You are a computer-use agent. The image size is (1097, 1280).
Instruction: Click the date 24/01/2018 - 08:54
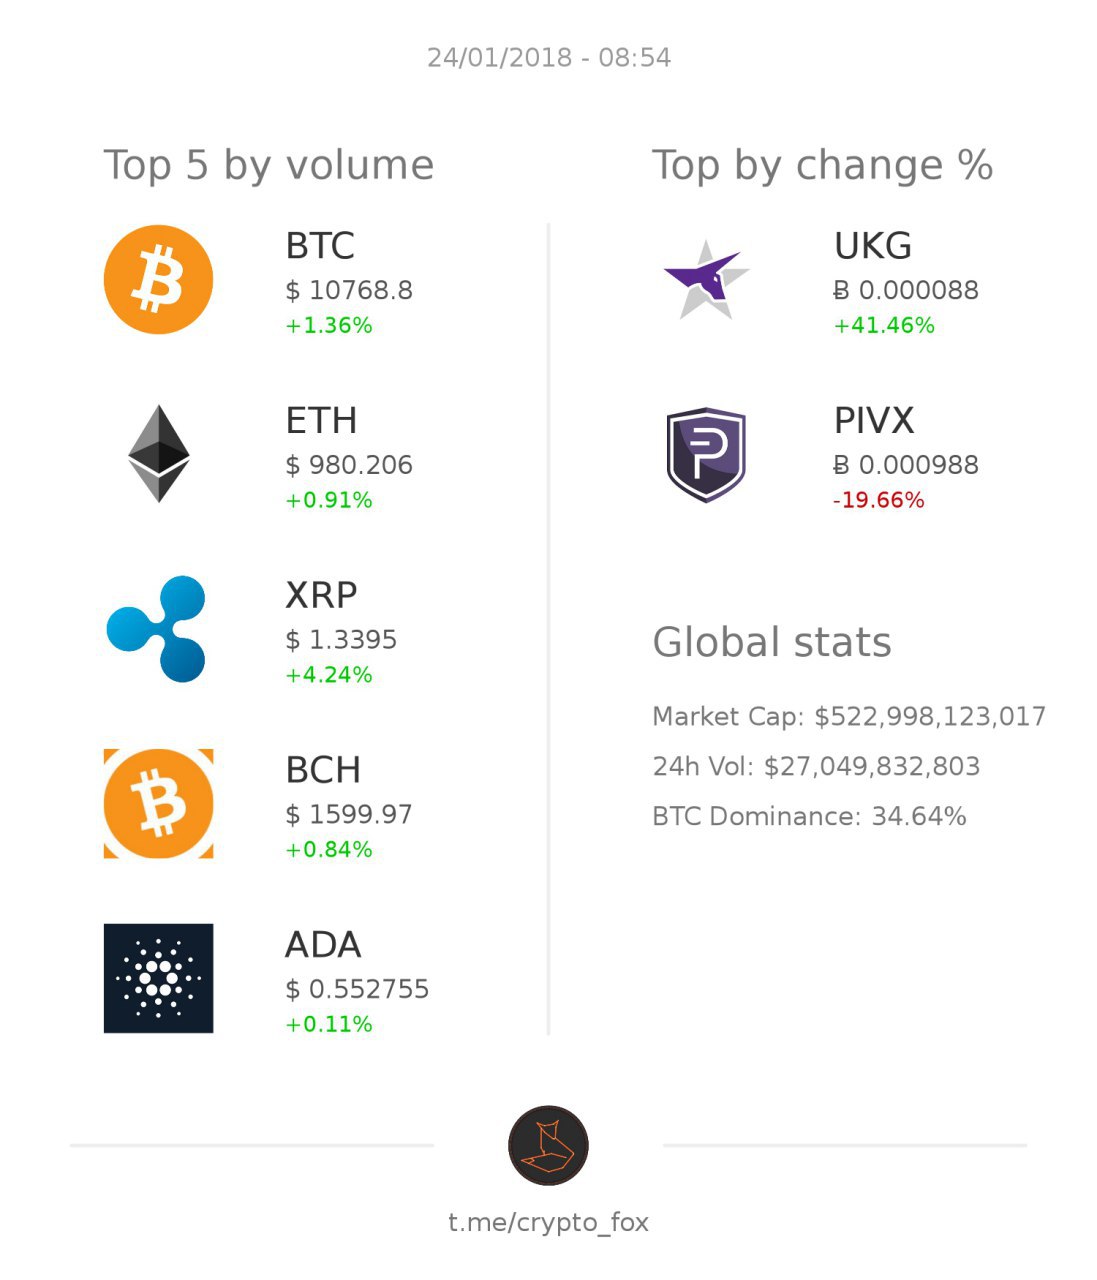pyautogui.click(x=549, y=58)
